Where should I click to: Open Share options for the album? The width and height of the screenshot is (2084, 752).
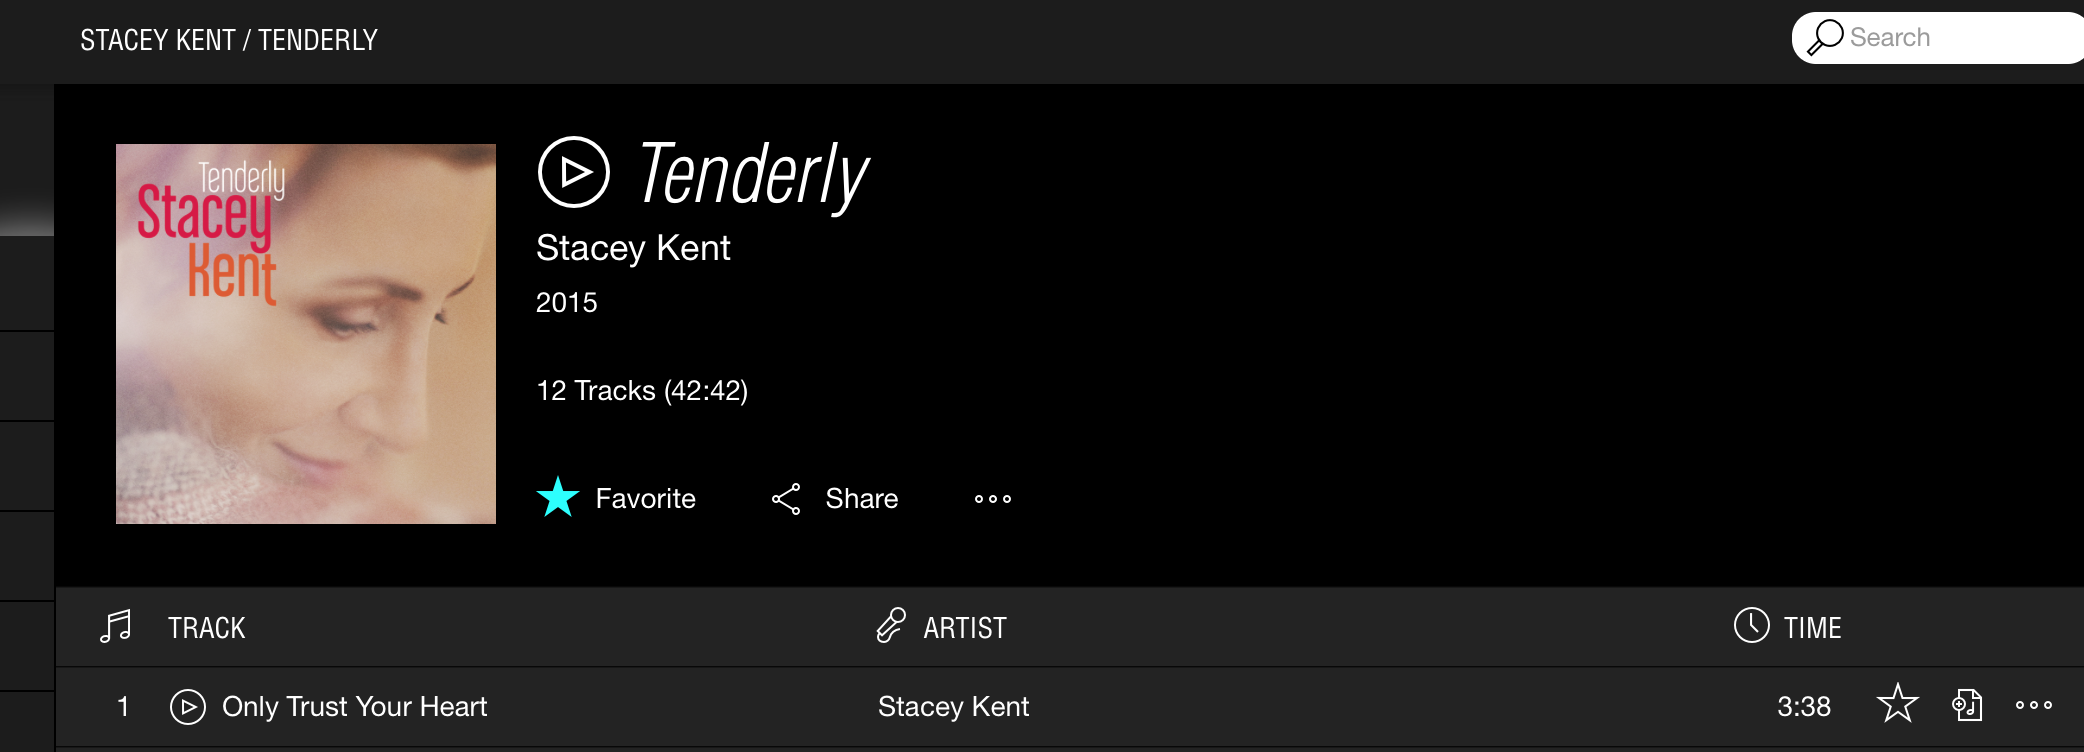(x=835, y=498)
